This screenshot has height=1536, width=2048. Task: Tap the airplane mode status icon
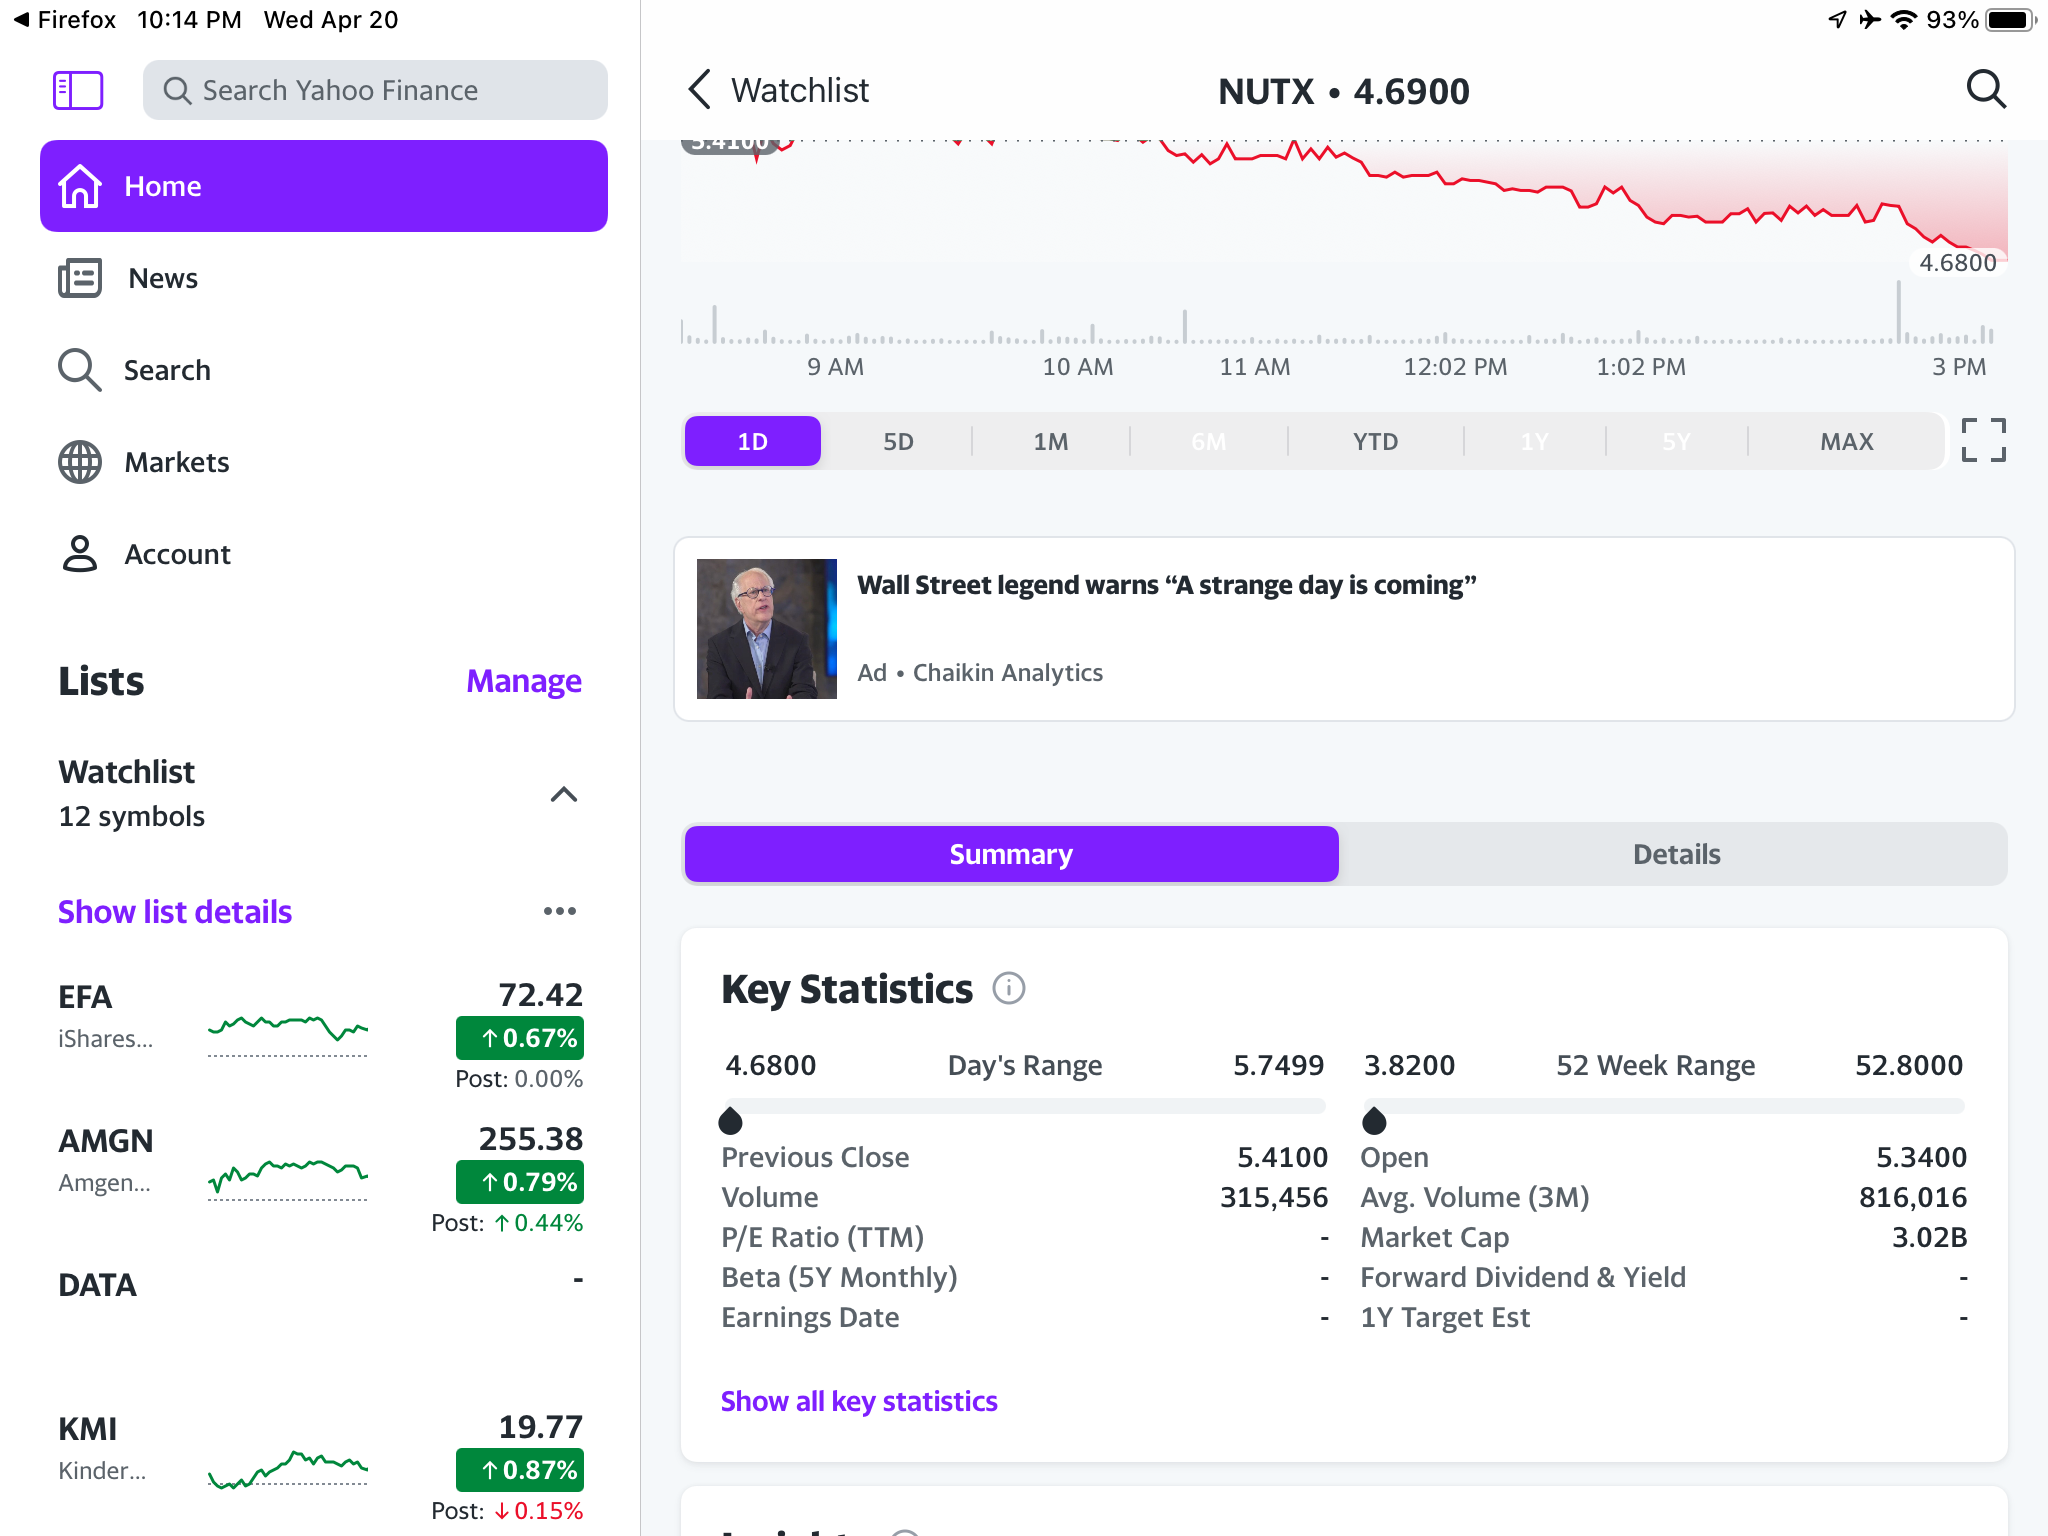pos(1870,20)
